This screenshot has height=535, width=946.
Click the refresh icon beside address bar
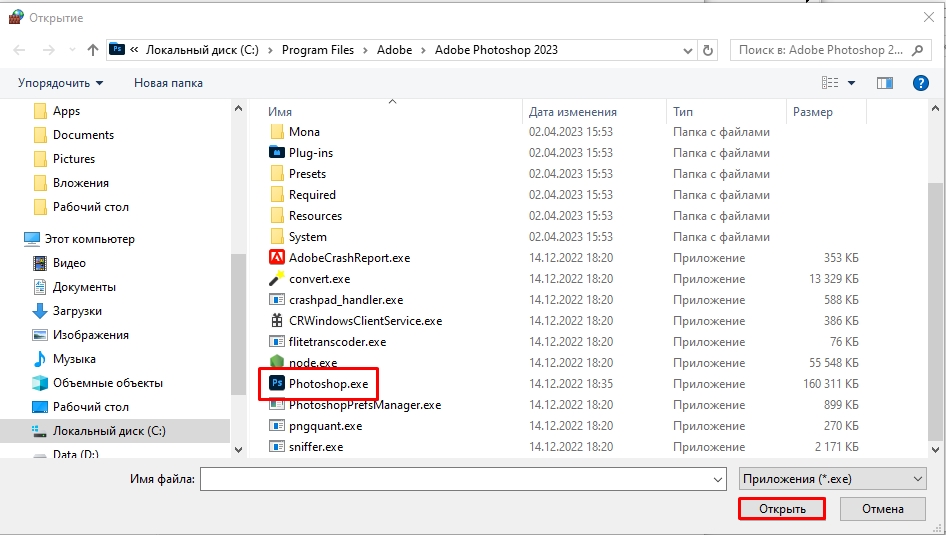[709, 50]
